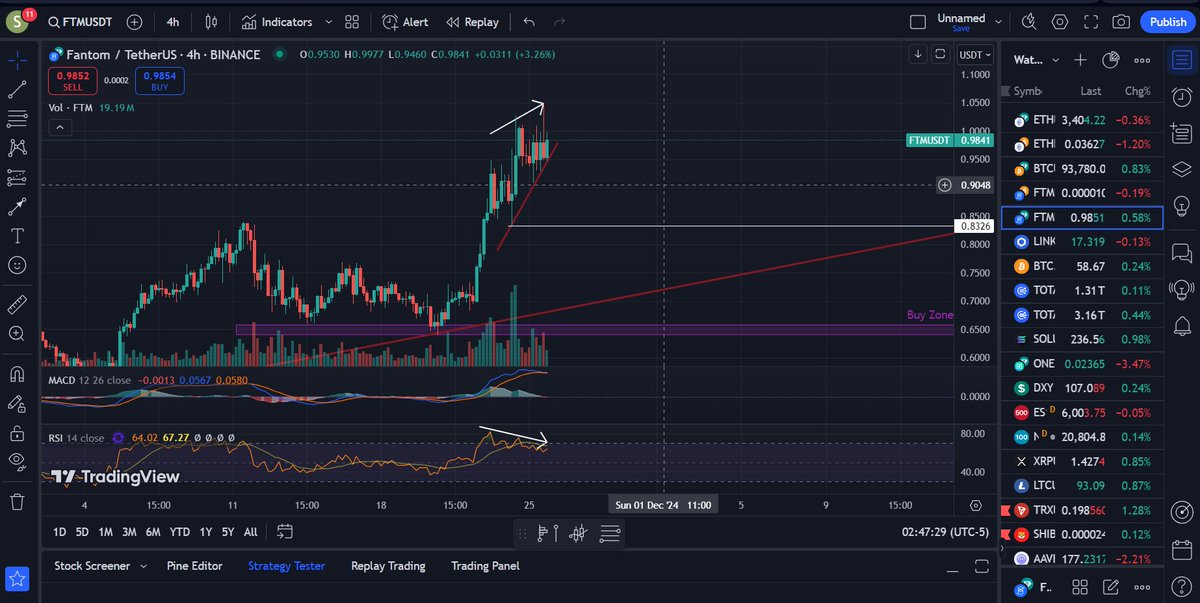Enter fullscreen mode
The image size is (1200, 603).
[x=1091, y=21]
